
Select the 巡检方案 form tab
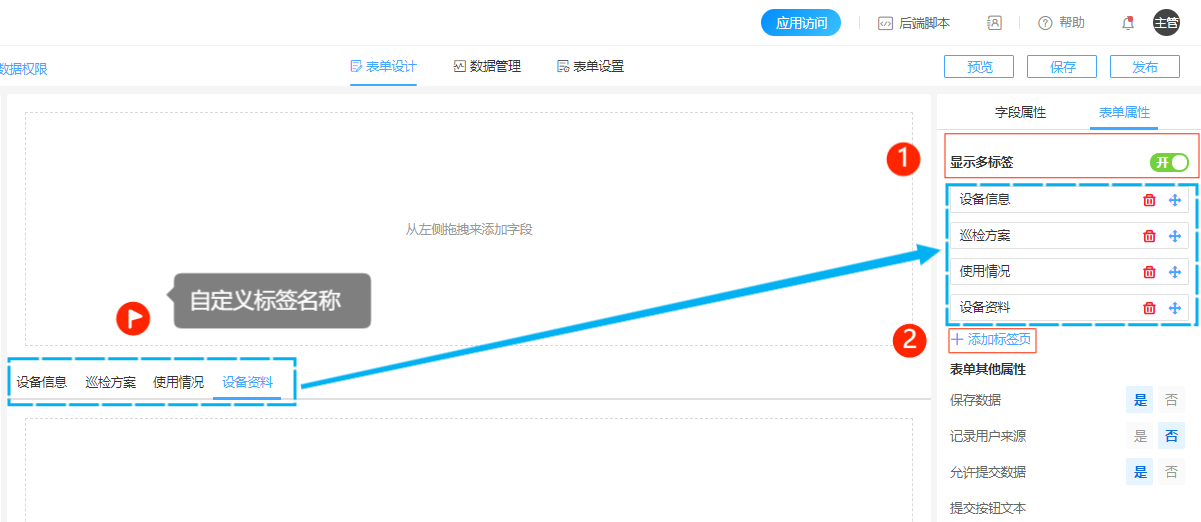(x=110, y=382)
